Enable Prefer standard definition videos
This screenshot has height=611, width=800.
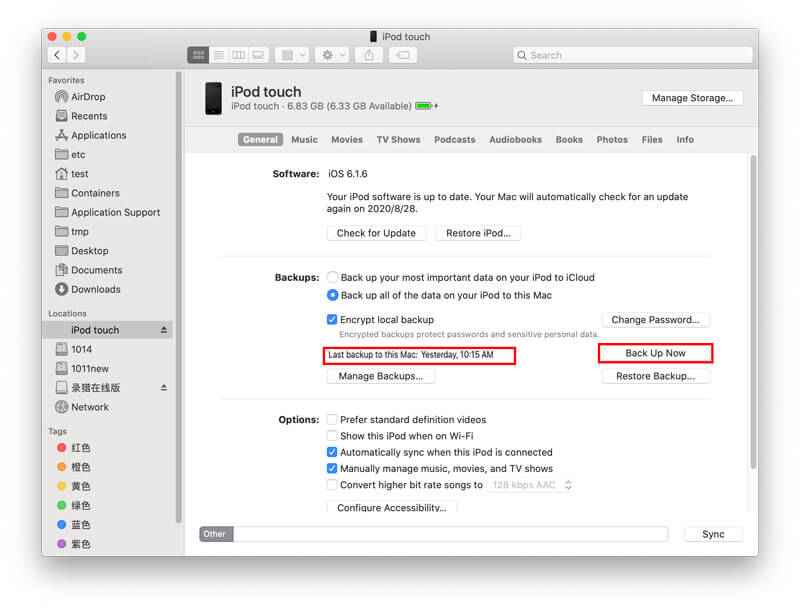point(332,420)
